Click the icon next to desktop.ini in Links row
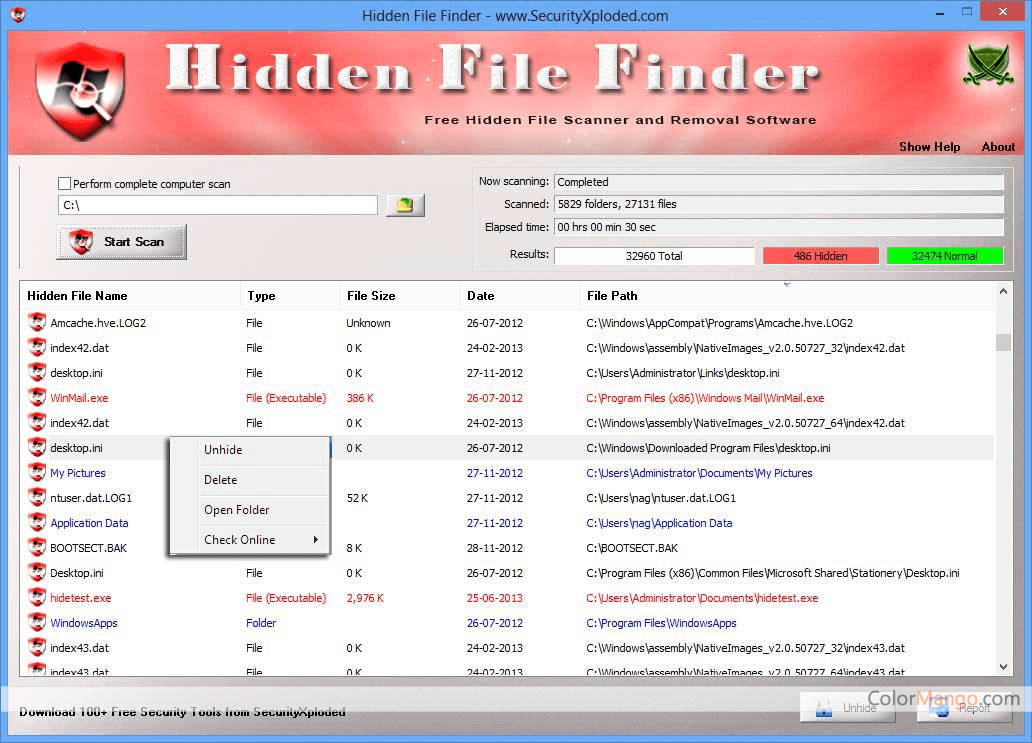The image size is (1032, 743). click(x=37, y=372)
